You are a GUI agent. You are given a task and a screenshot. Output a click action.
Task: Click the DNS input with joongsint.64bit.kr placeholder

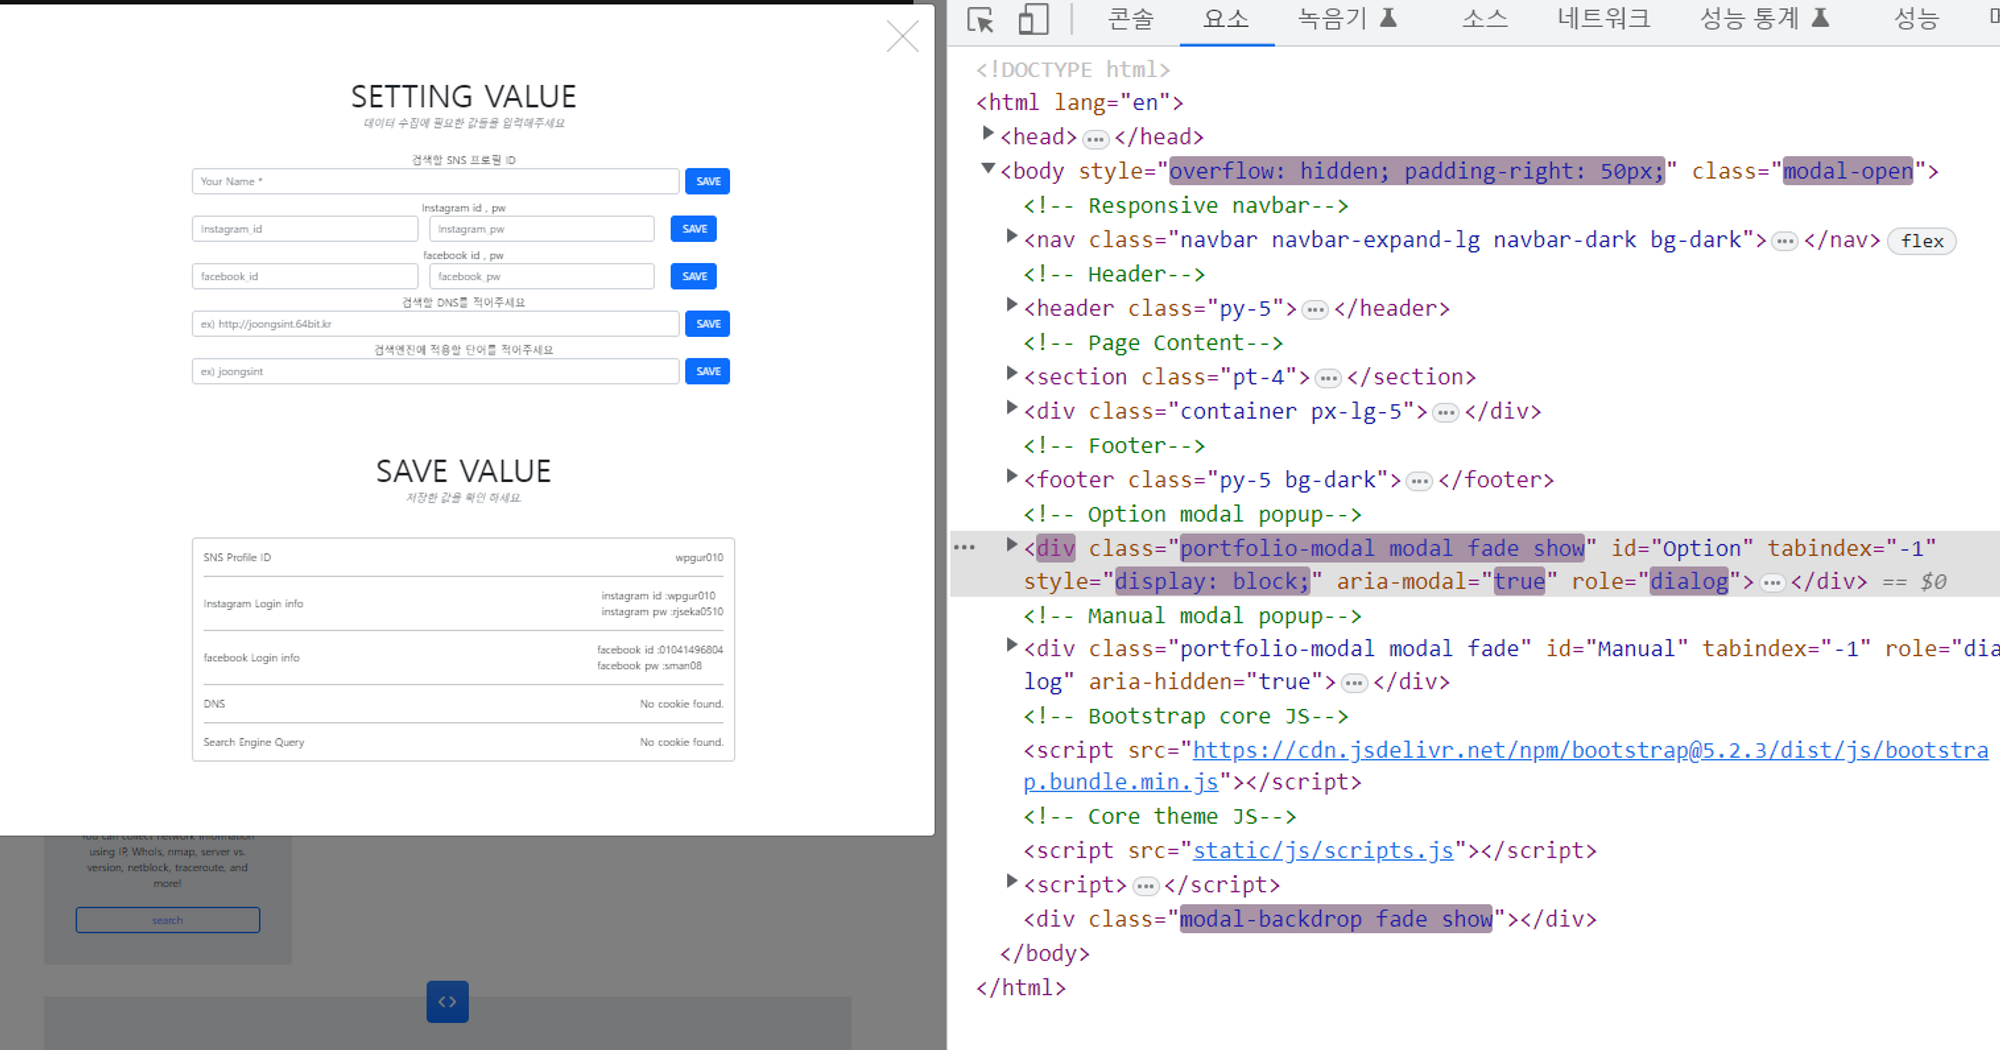click(x=435, y=324)
